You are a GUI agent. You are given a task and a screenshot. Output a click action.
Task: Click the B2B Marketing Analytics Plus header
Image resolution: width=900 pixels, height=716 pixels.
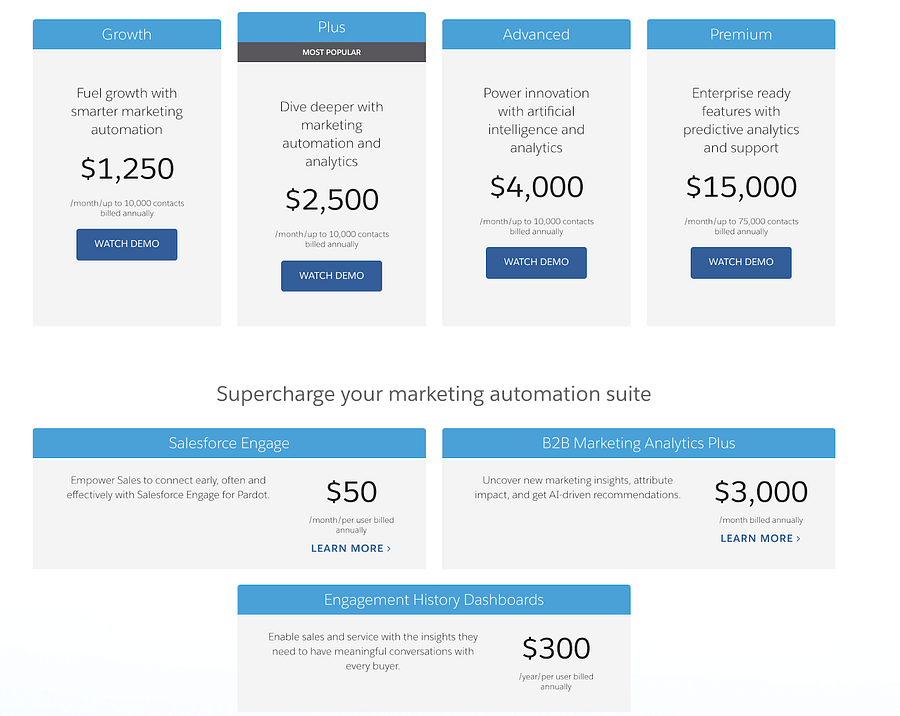tap(638, 443)
